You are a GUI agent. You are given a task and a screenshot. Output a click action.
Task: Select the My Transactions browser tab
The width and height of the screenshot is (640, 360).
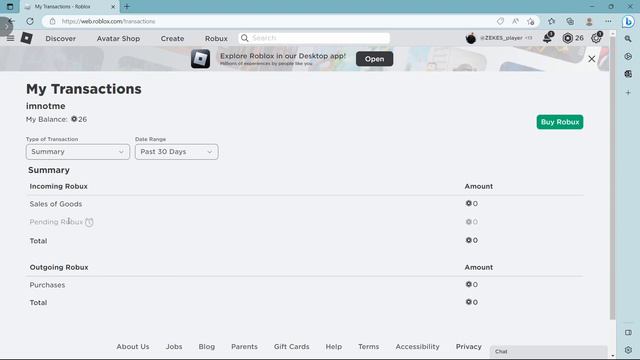coord(69,7)
